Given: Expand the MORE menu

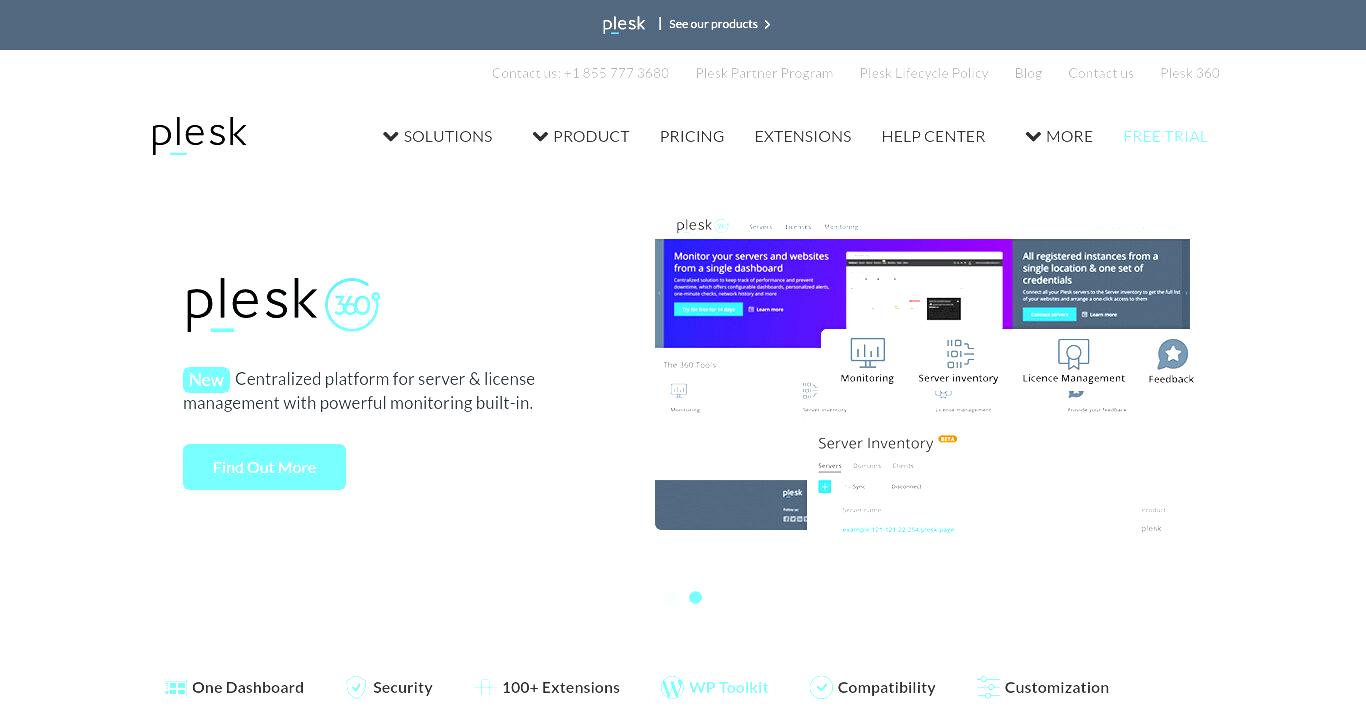Looking at the screenshot, I should point(1059,136).
